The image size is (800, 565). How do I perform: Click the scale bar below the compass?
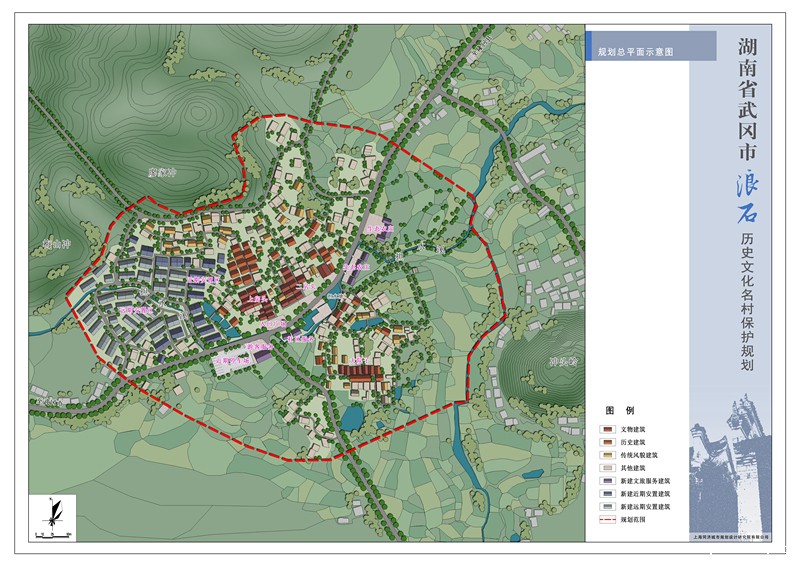[50, 536]
